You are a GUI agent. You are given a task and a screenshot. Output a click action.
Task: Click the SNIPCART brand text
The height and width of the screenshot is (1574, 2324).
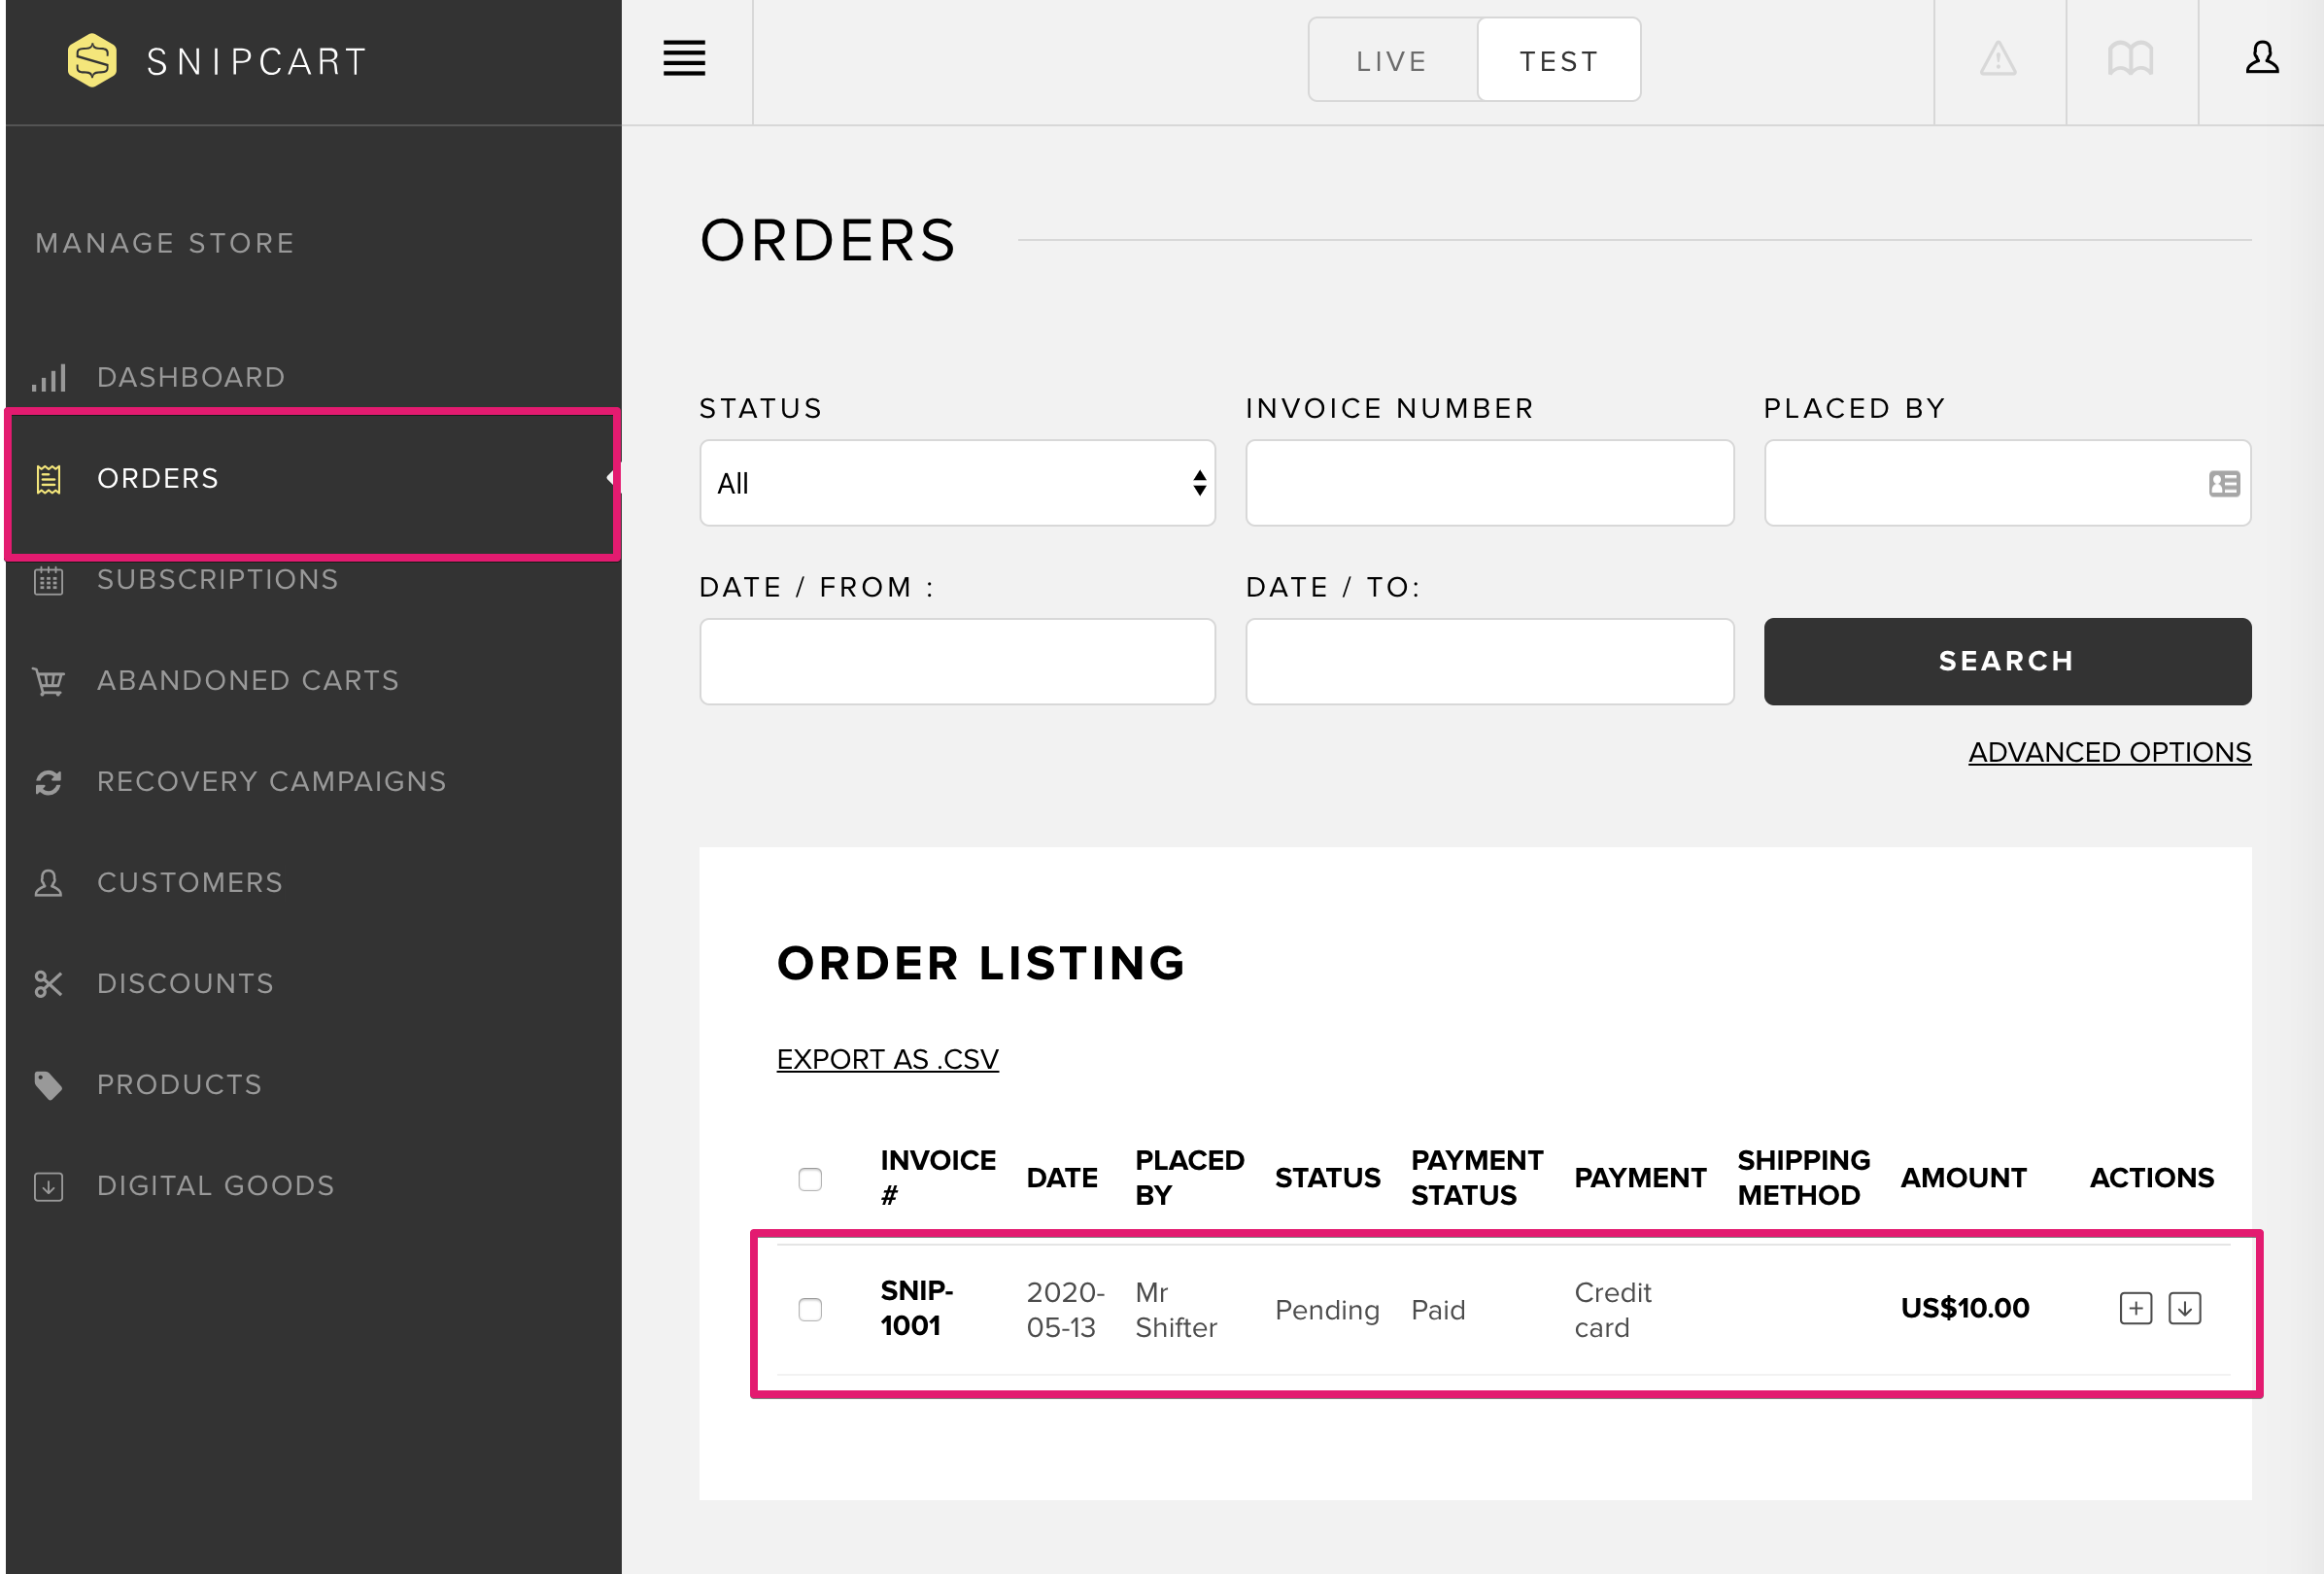(258, 62)
